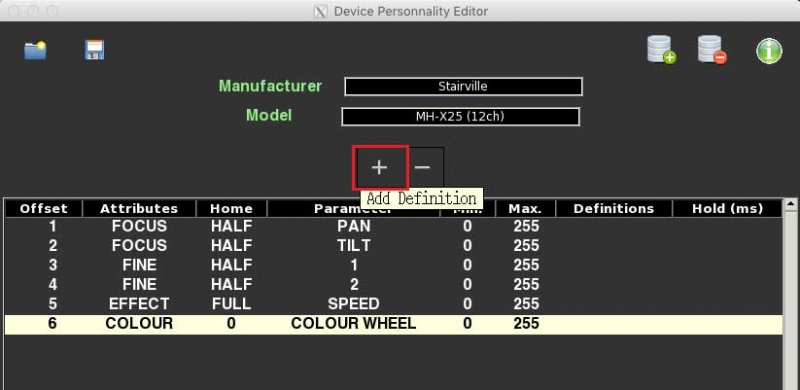Image resolution: width=800 pixels, height=390 pixels.
Task: Remove channel with database minus icon
Action: (x=712, y=50)
